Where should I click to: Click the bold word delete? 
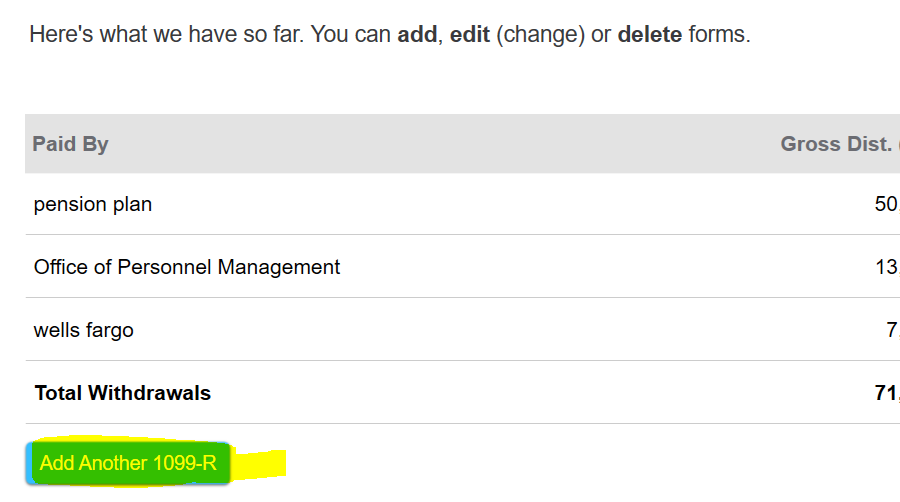650,34
